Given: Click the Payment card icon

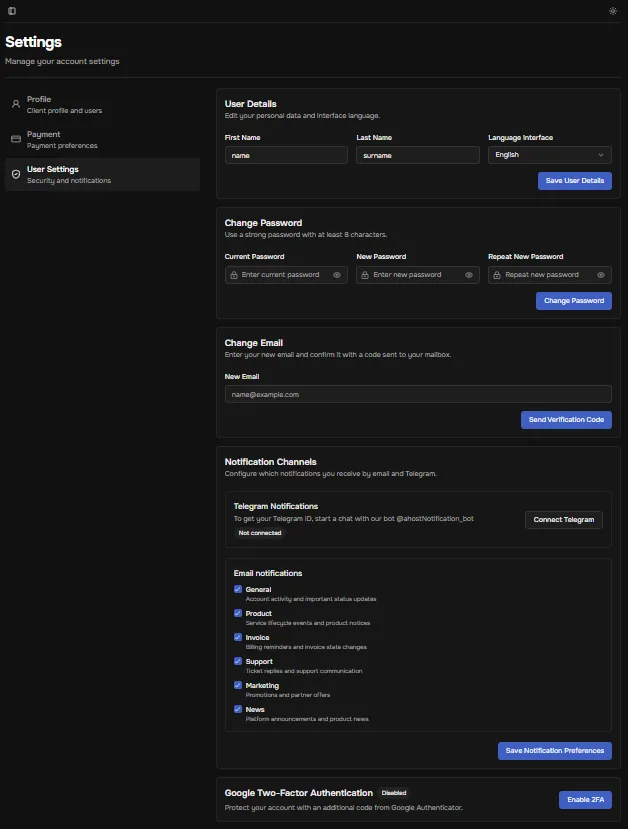Looking at the screenshot, I should [x=16, y=139].
